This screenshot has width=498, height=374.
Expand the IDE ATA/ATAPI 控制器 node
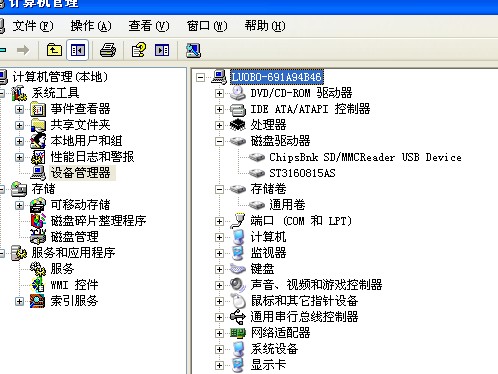coord(219,109)
